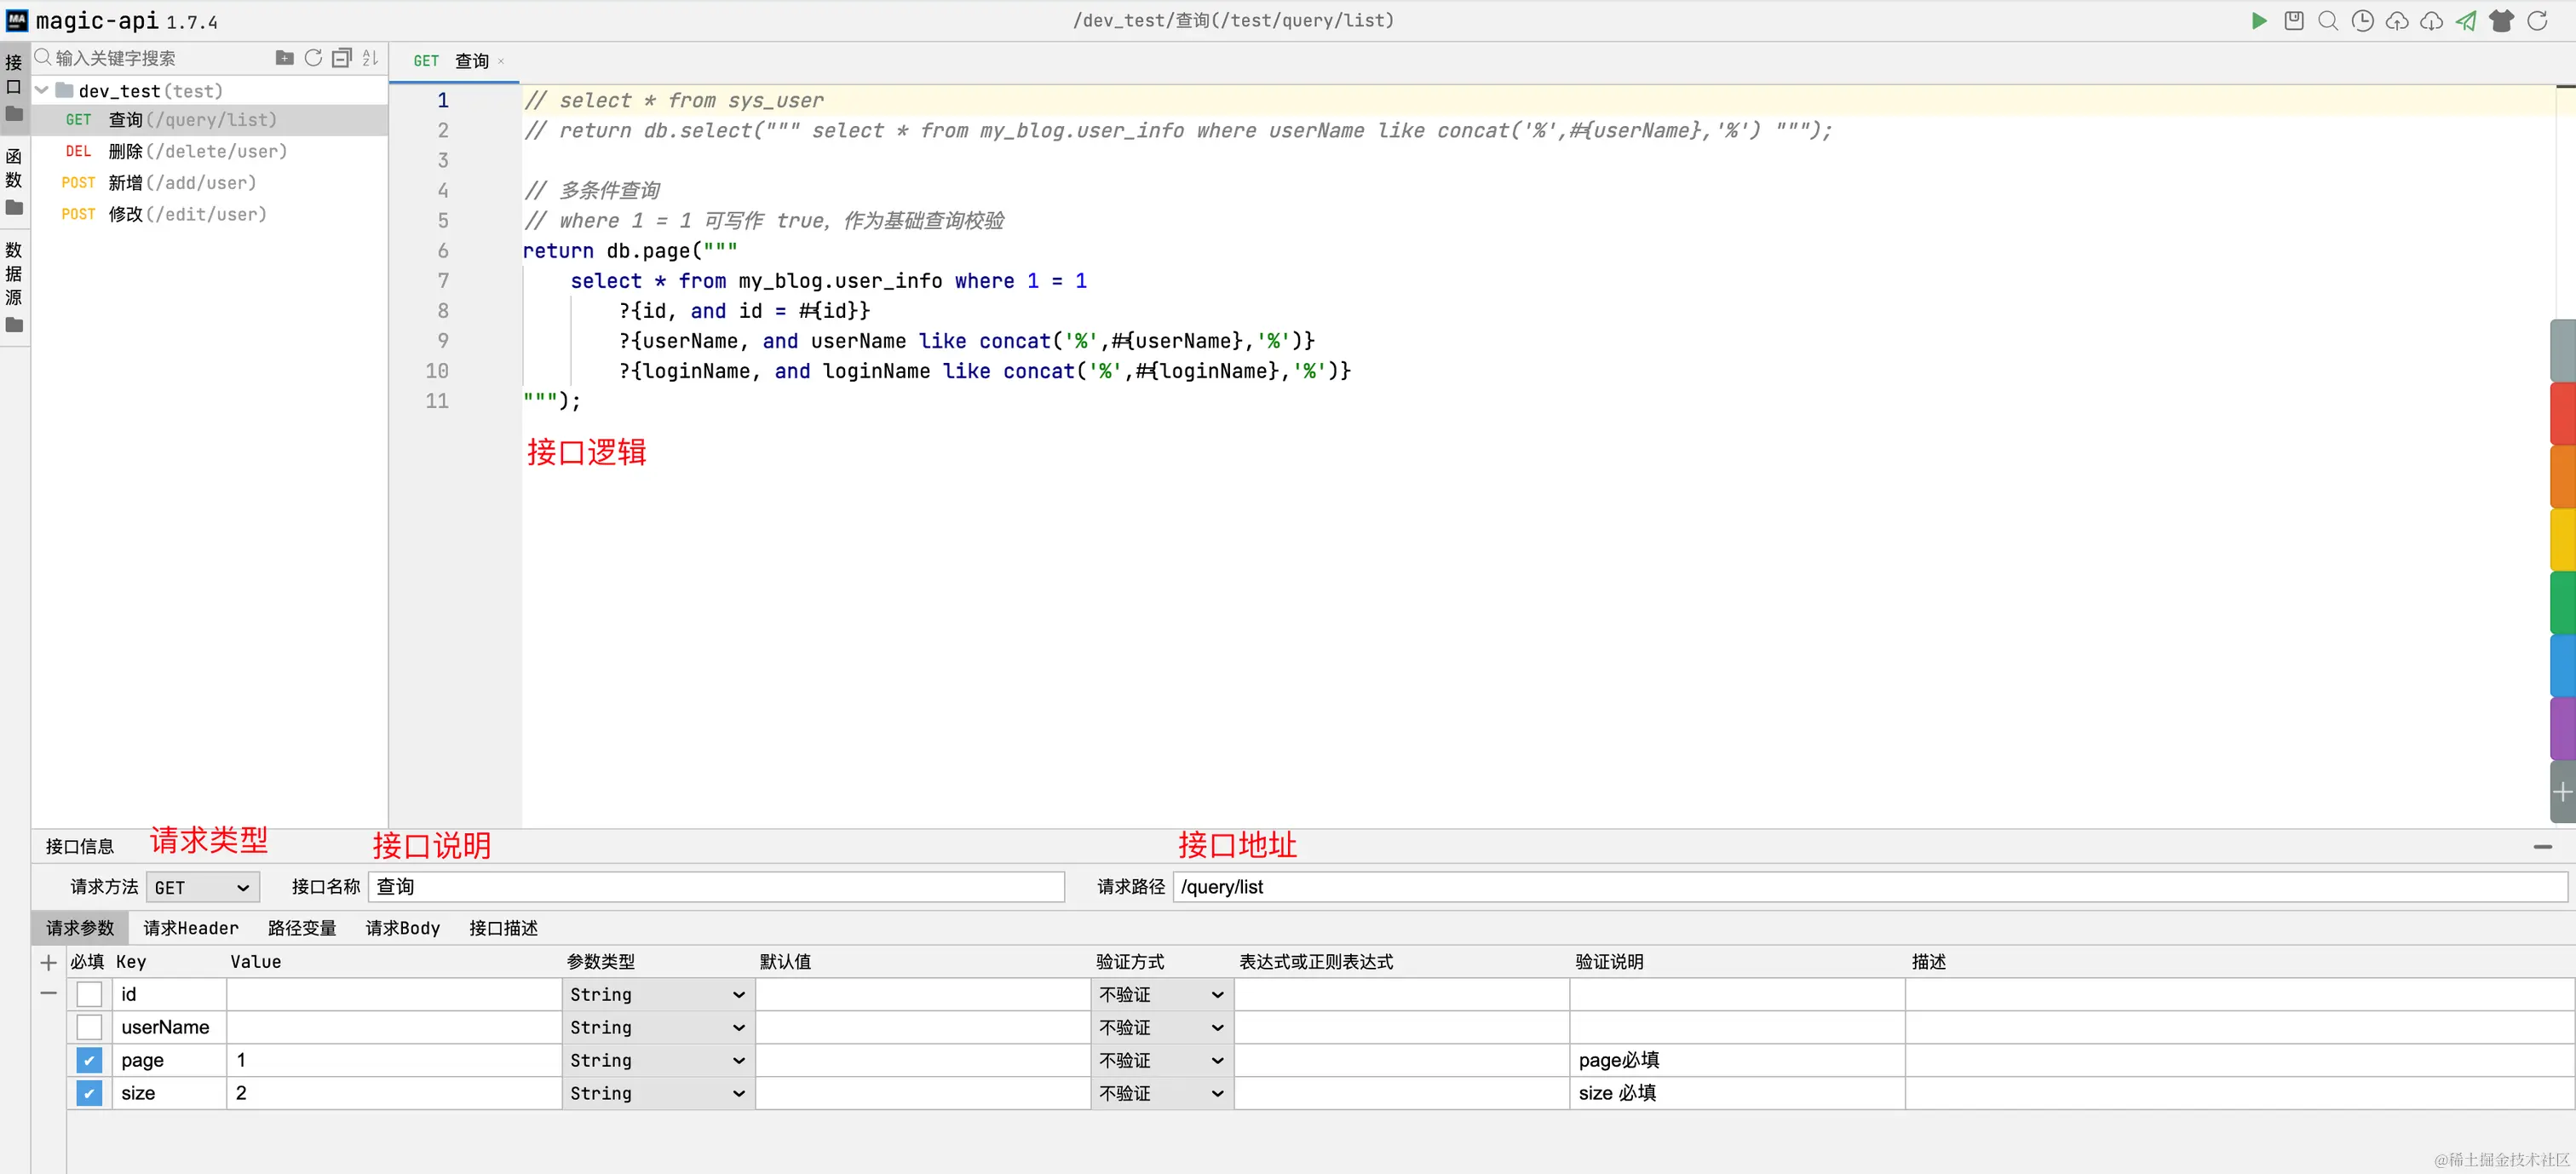Open the parameter type dropdown for size
Viewport: 2576px width, 1174px height.
coord(658,1093)
